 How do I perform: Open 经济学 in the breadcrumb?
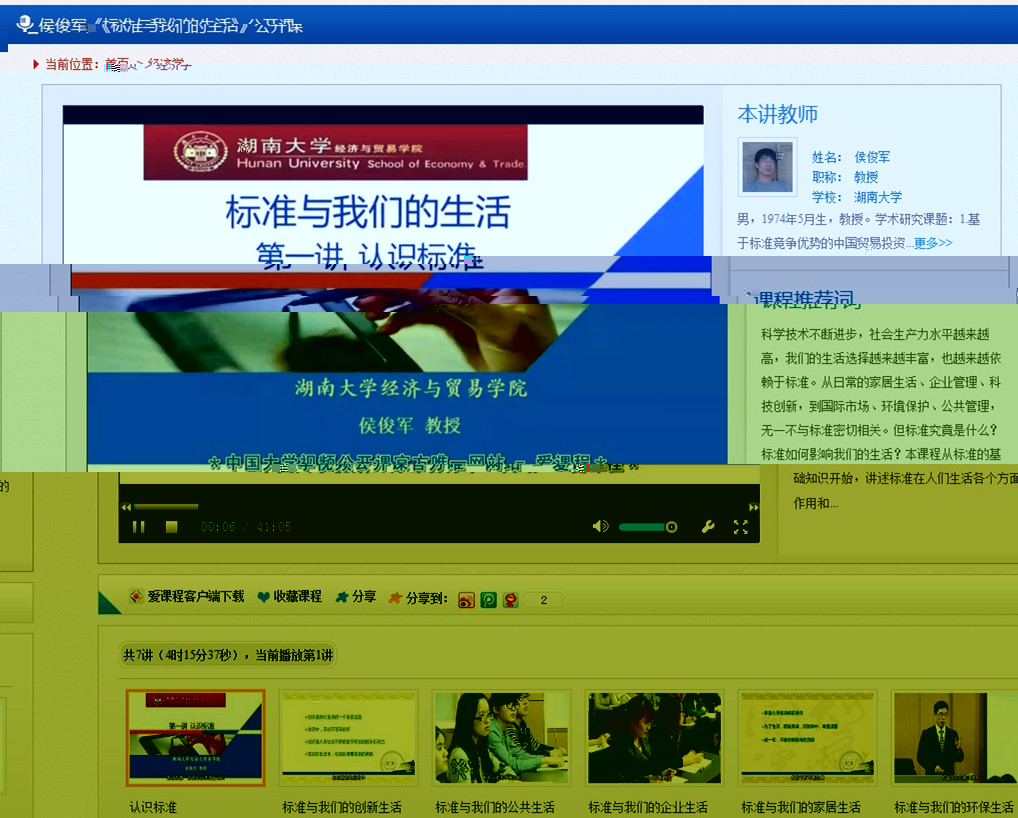click(167, 64)
